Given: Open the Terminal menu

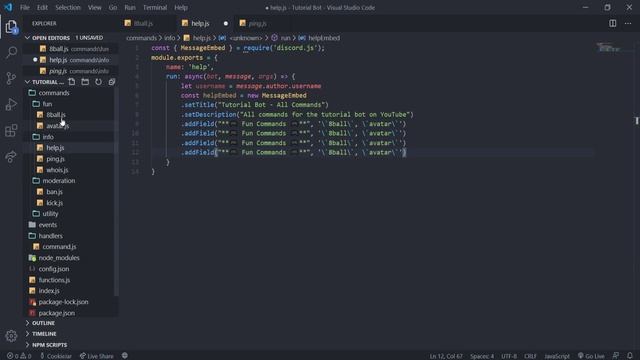Looking at the screenshot, I should (155, 7).
